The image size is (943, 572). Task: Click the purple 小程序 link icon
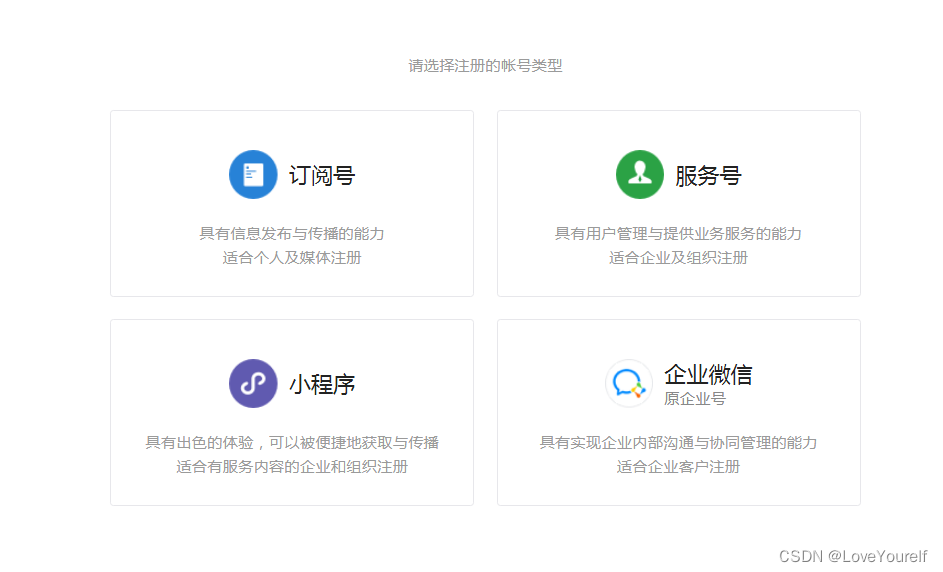click(253, 384)
